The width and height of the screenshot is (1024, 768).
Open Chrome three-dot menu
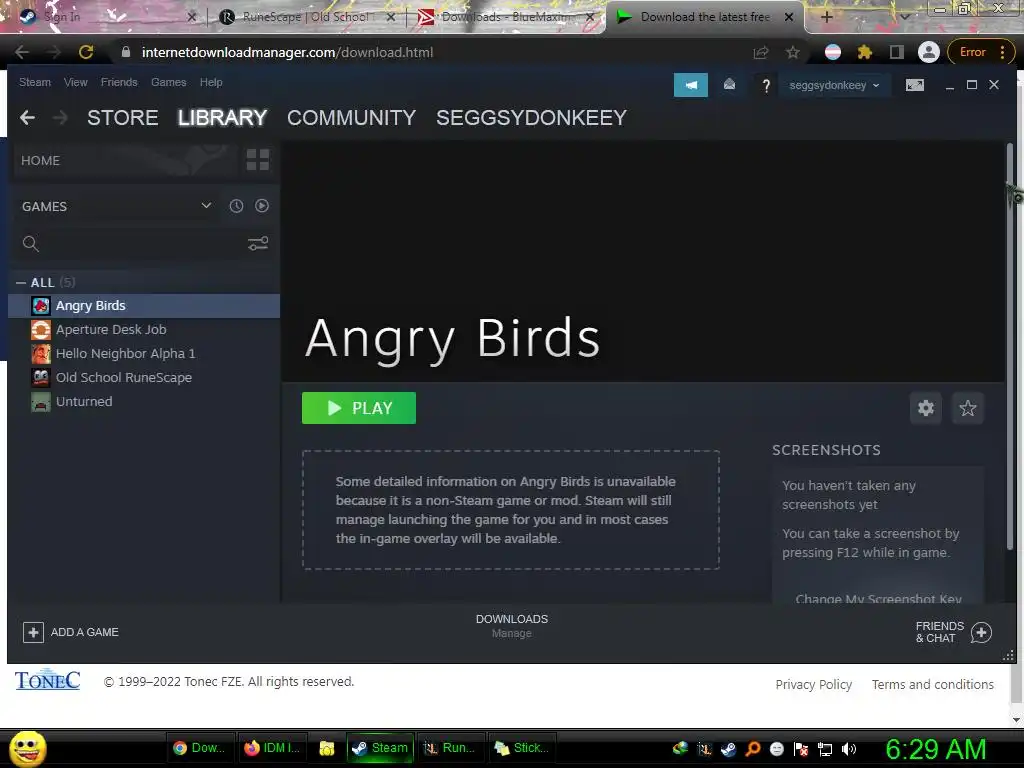pyautogui.click(x=1002, y=52)
